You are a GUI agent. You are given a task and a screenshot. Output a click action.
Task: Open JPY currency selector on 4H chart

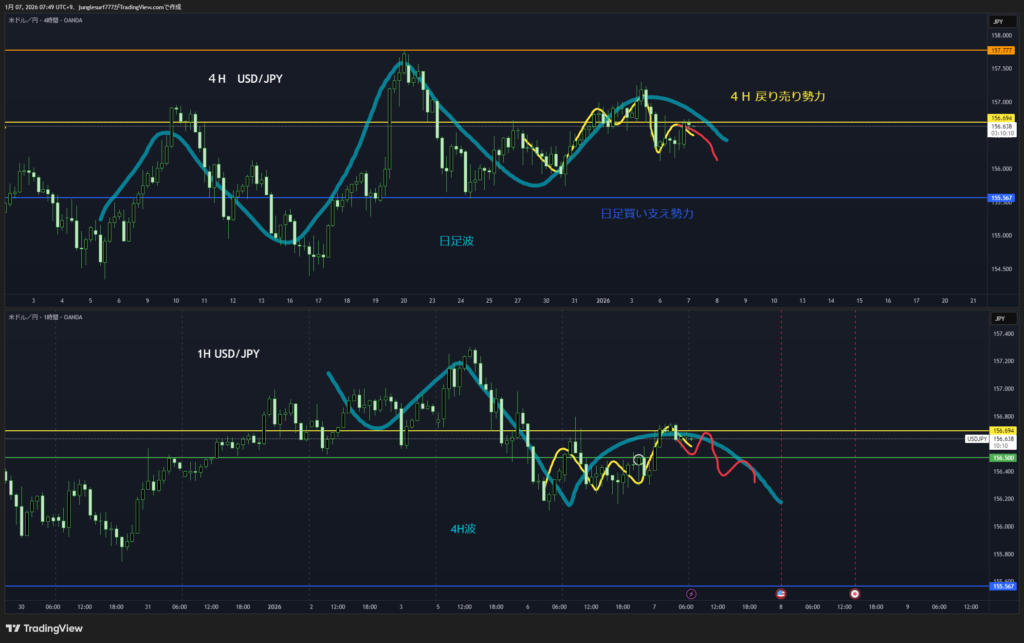(1000, 21)
